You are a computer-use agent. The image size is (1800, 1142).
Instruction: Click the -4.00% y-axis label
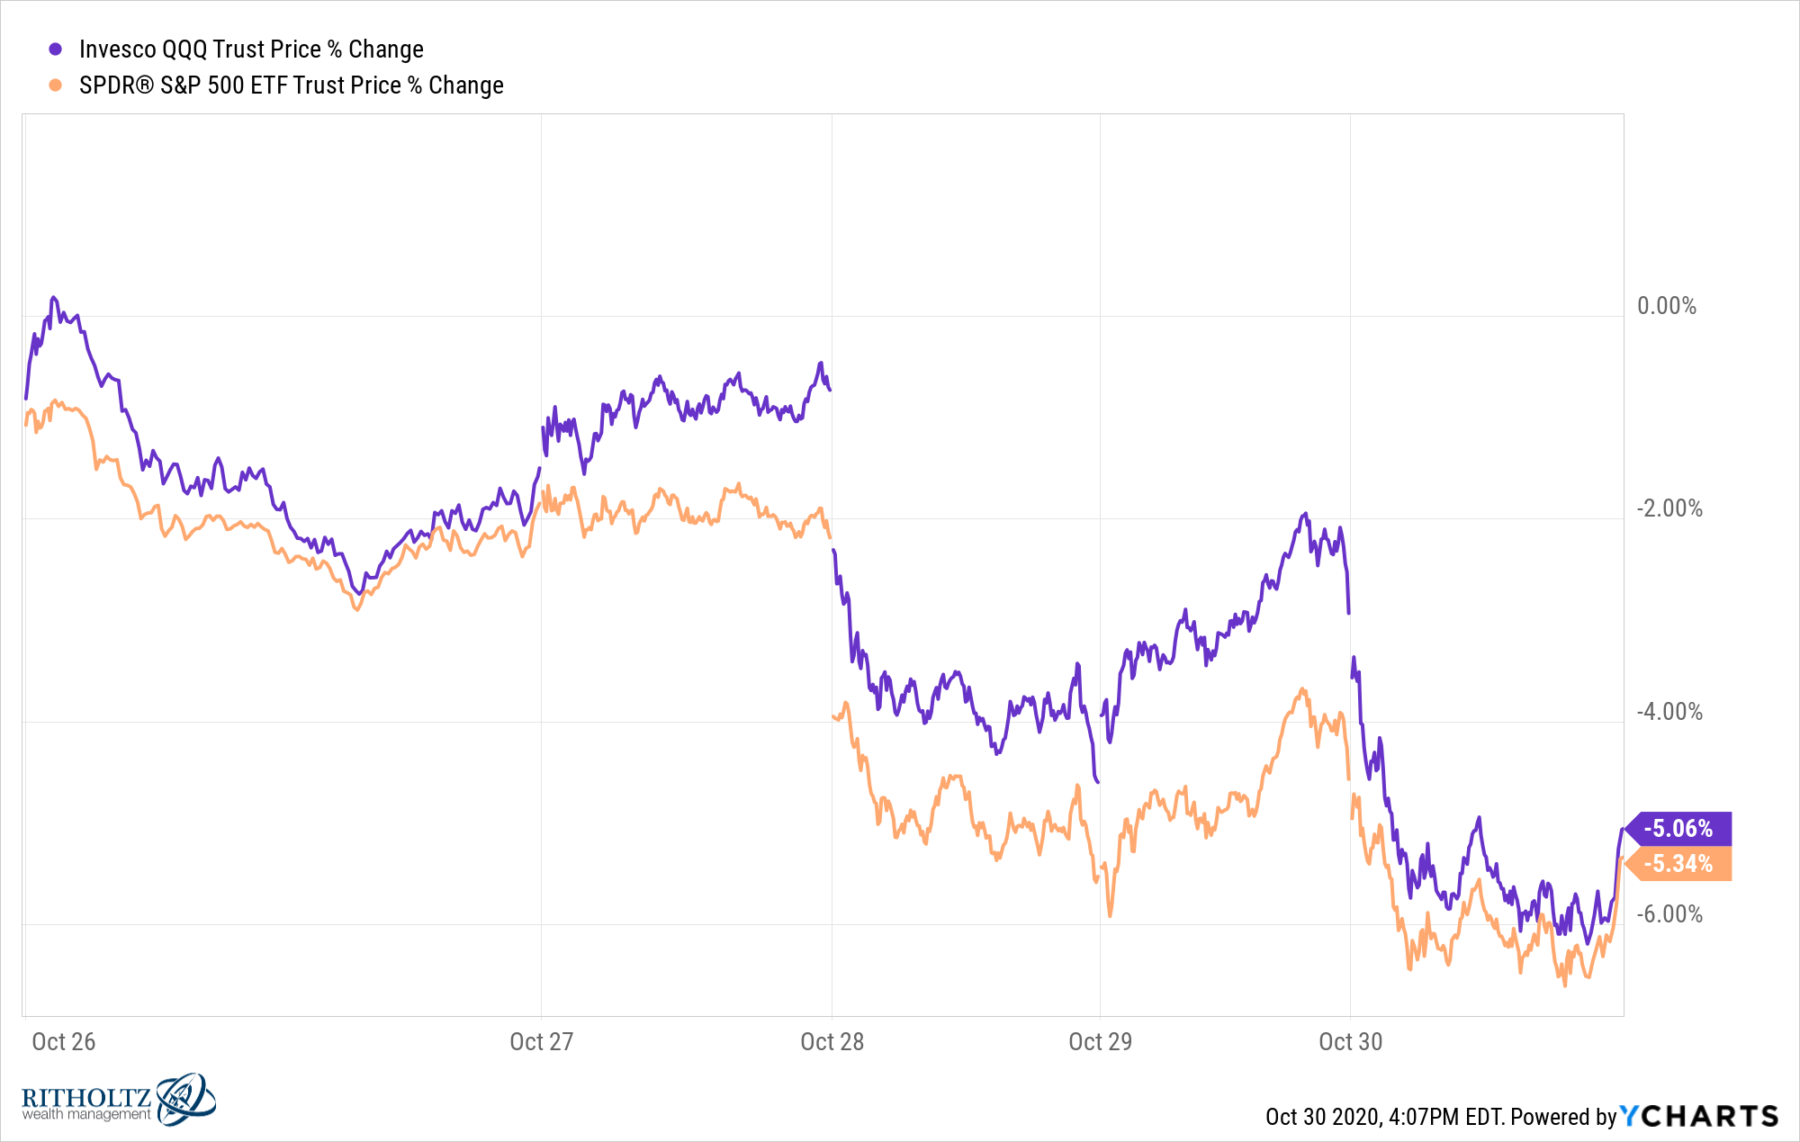[x=1669, y=711]
